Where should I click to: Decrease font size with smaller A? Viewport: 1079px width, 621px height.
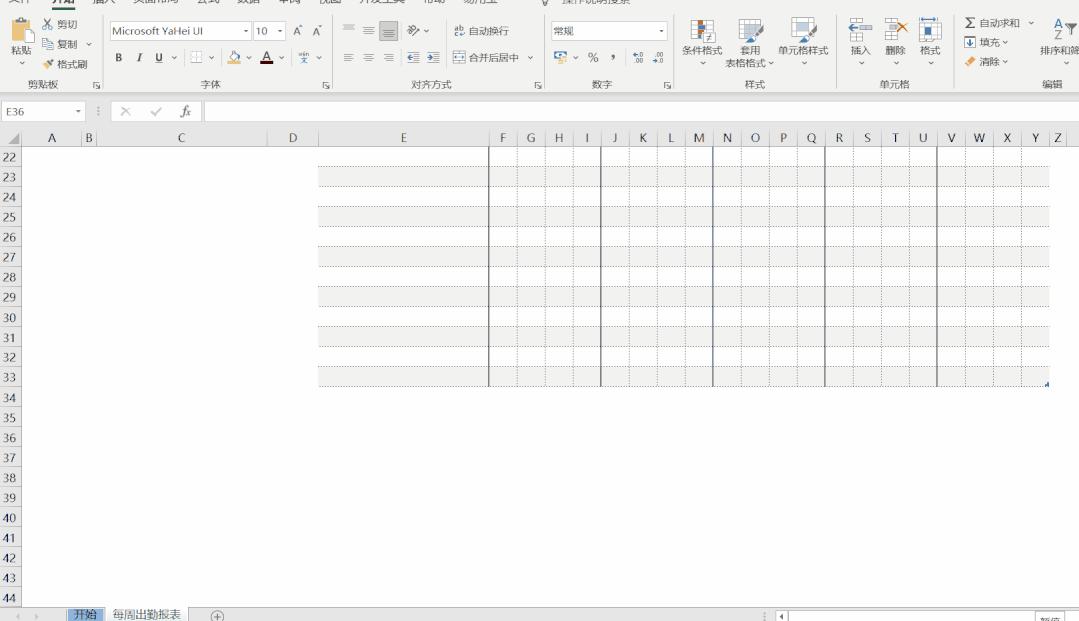coord(317,31)
